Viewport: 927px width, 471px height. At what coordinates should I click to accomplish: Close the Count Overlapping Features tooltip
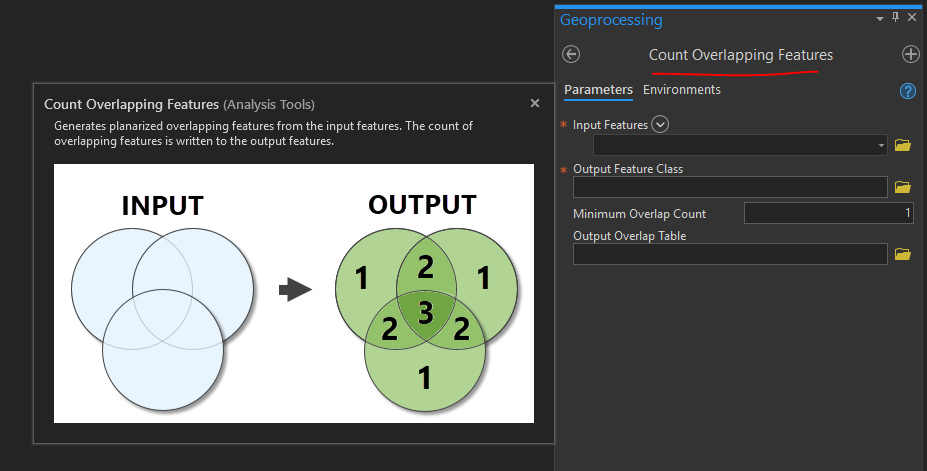pos(535,103)
